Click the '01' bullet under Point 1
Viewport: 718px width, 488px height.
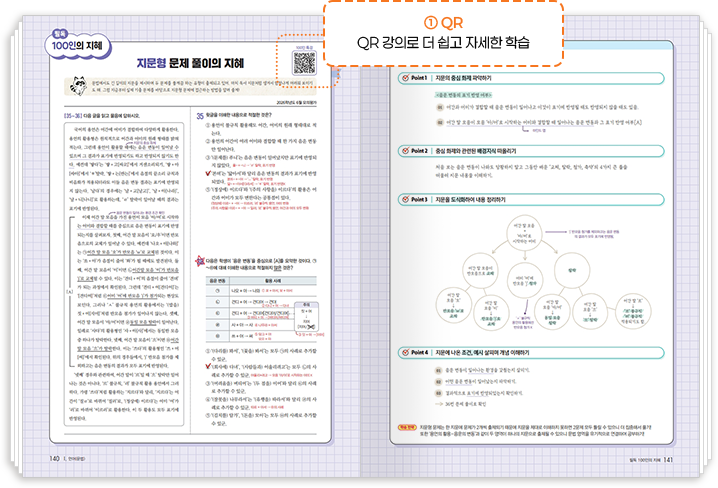[x=440, y=107]
